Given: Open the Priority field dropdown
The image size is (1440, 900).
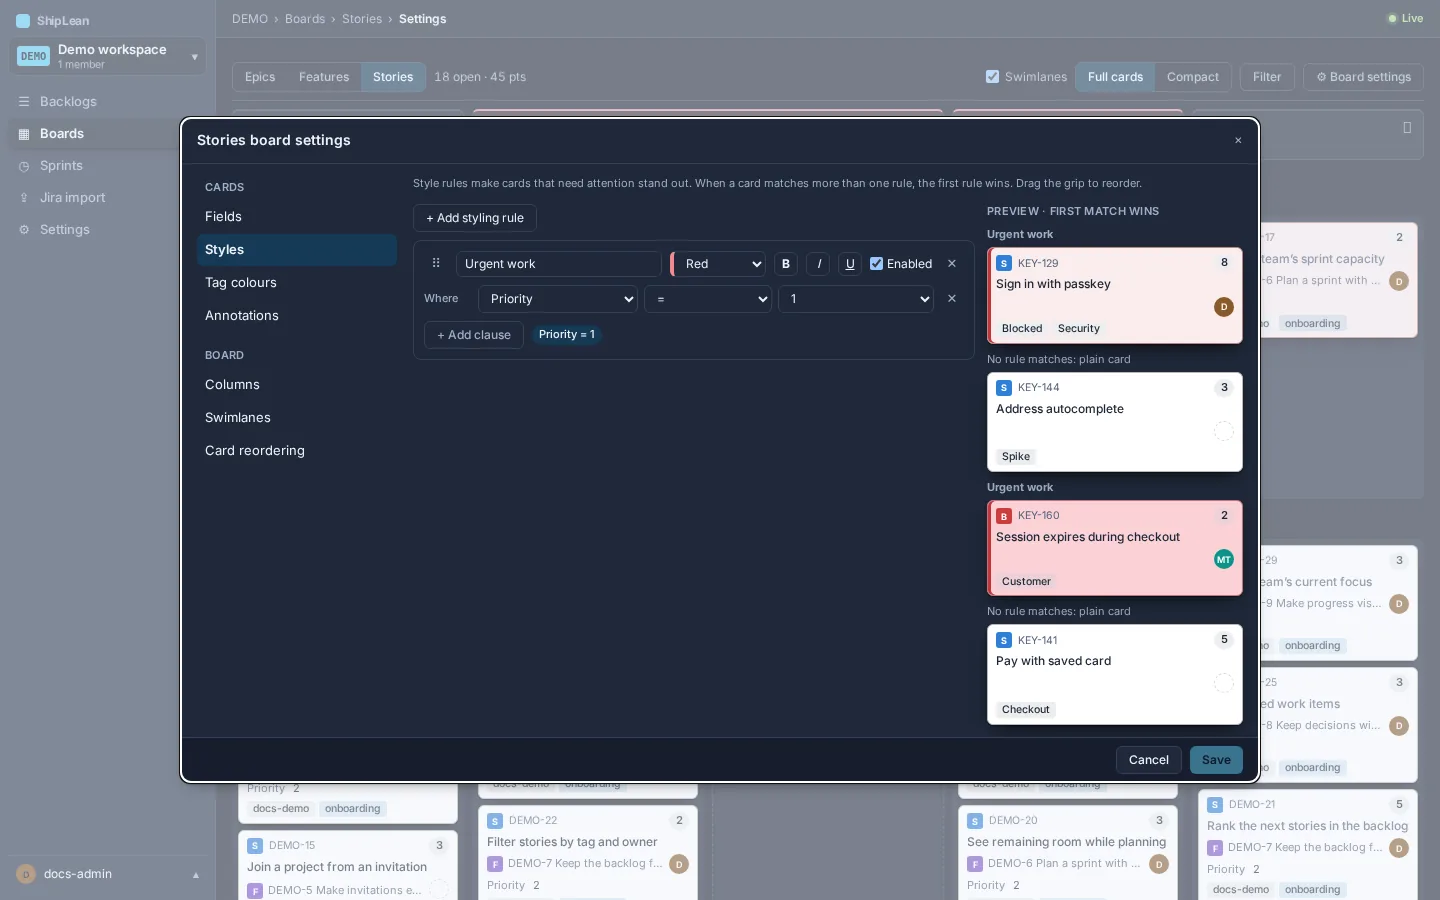Looking at the screenshot, I should [558, 299].
